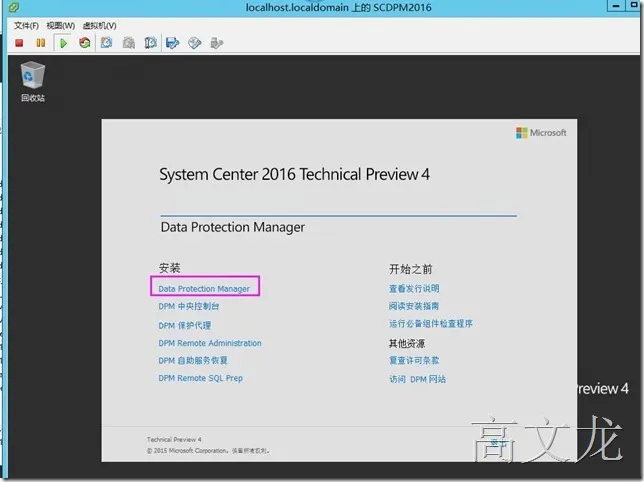Click the 访问 DPM 网站 link

click(x=418, y=379)
